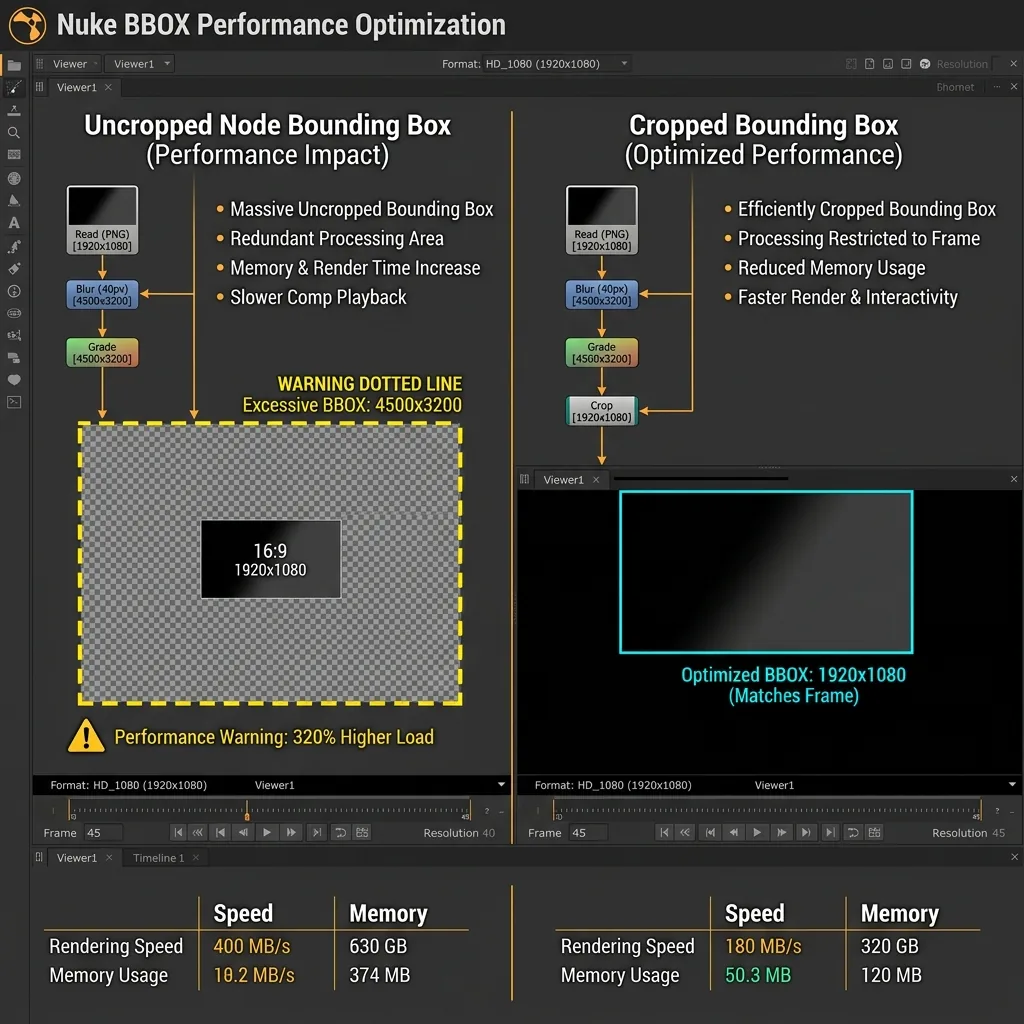
Task: Select the left Blur (40pv) node
Action: click(102, 295)
